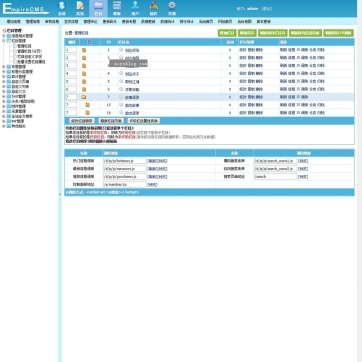Image resolution: width=362 pixels, height=362 pixels.
Task: Click the WAP管理 folder icon in sidebar tree
Action: coord(9,121)
